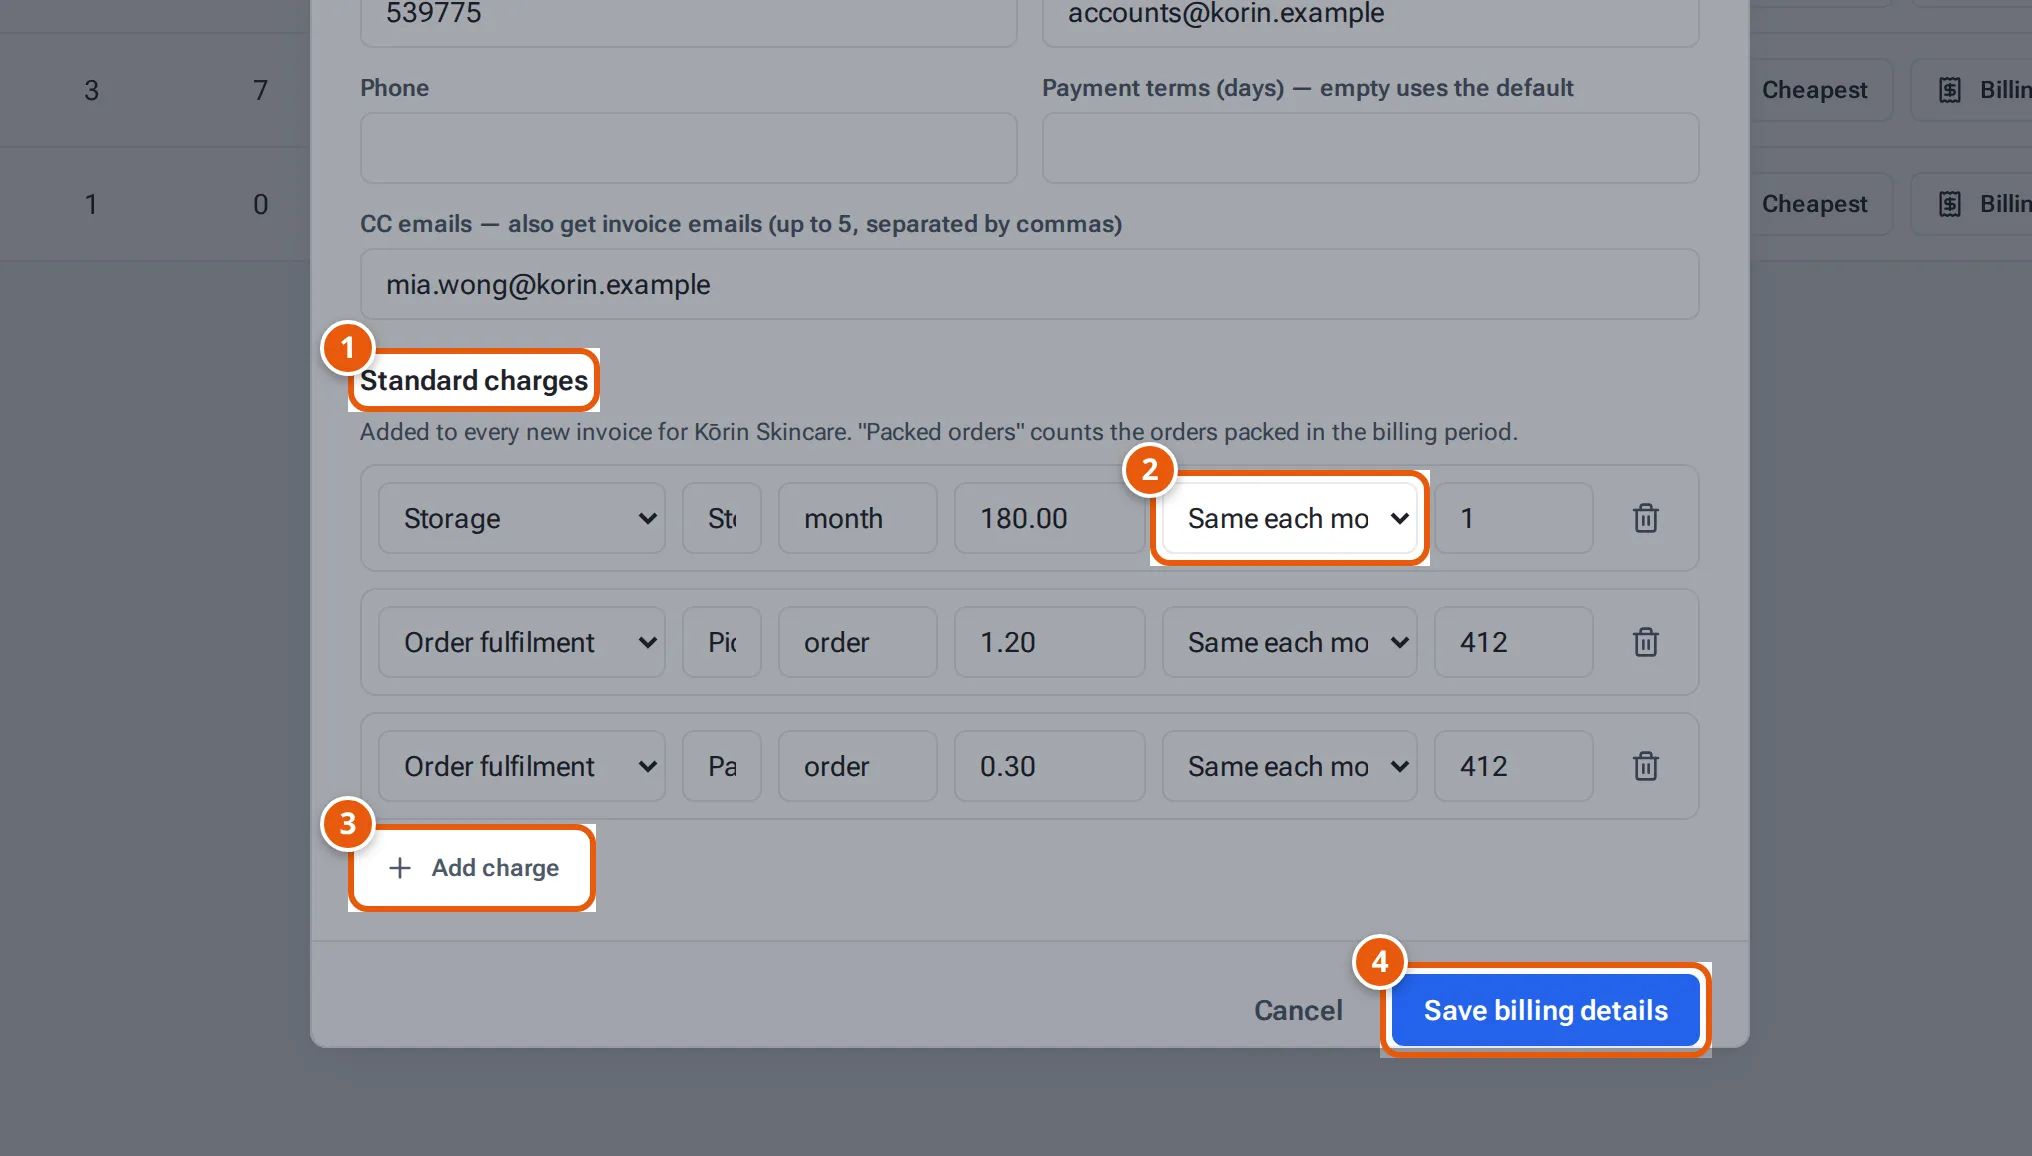Image resolution: width=2032 pixels, height=1156 pixels.
Task: Open the Storage category dropdown
Action: pyautogui.click(x=522, y=518)
